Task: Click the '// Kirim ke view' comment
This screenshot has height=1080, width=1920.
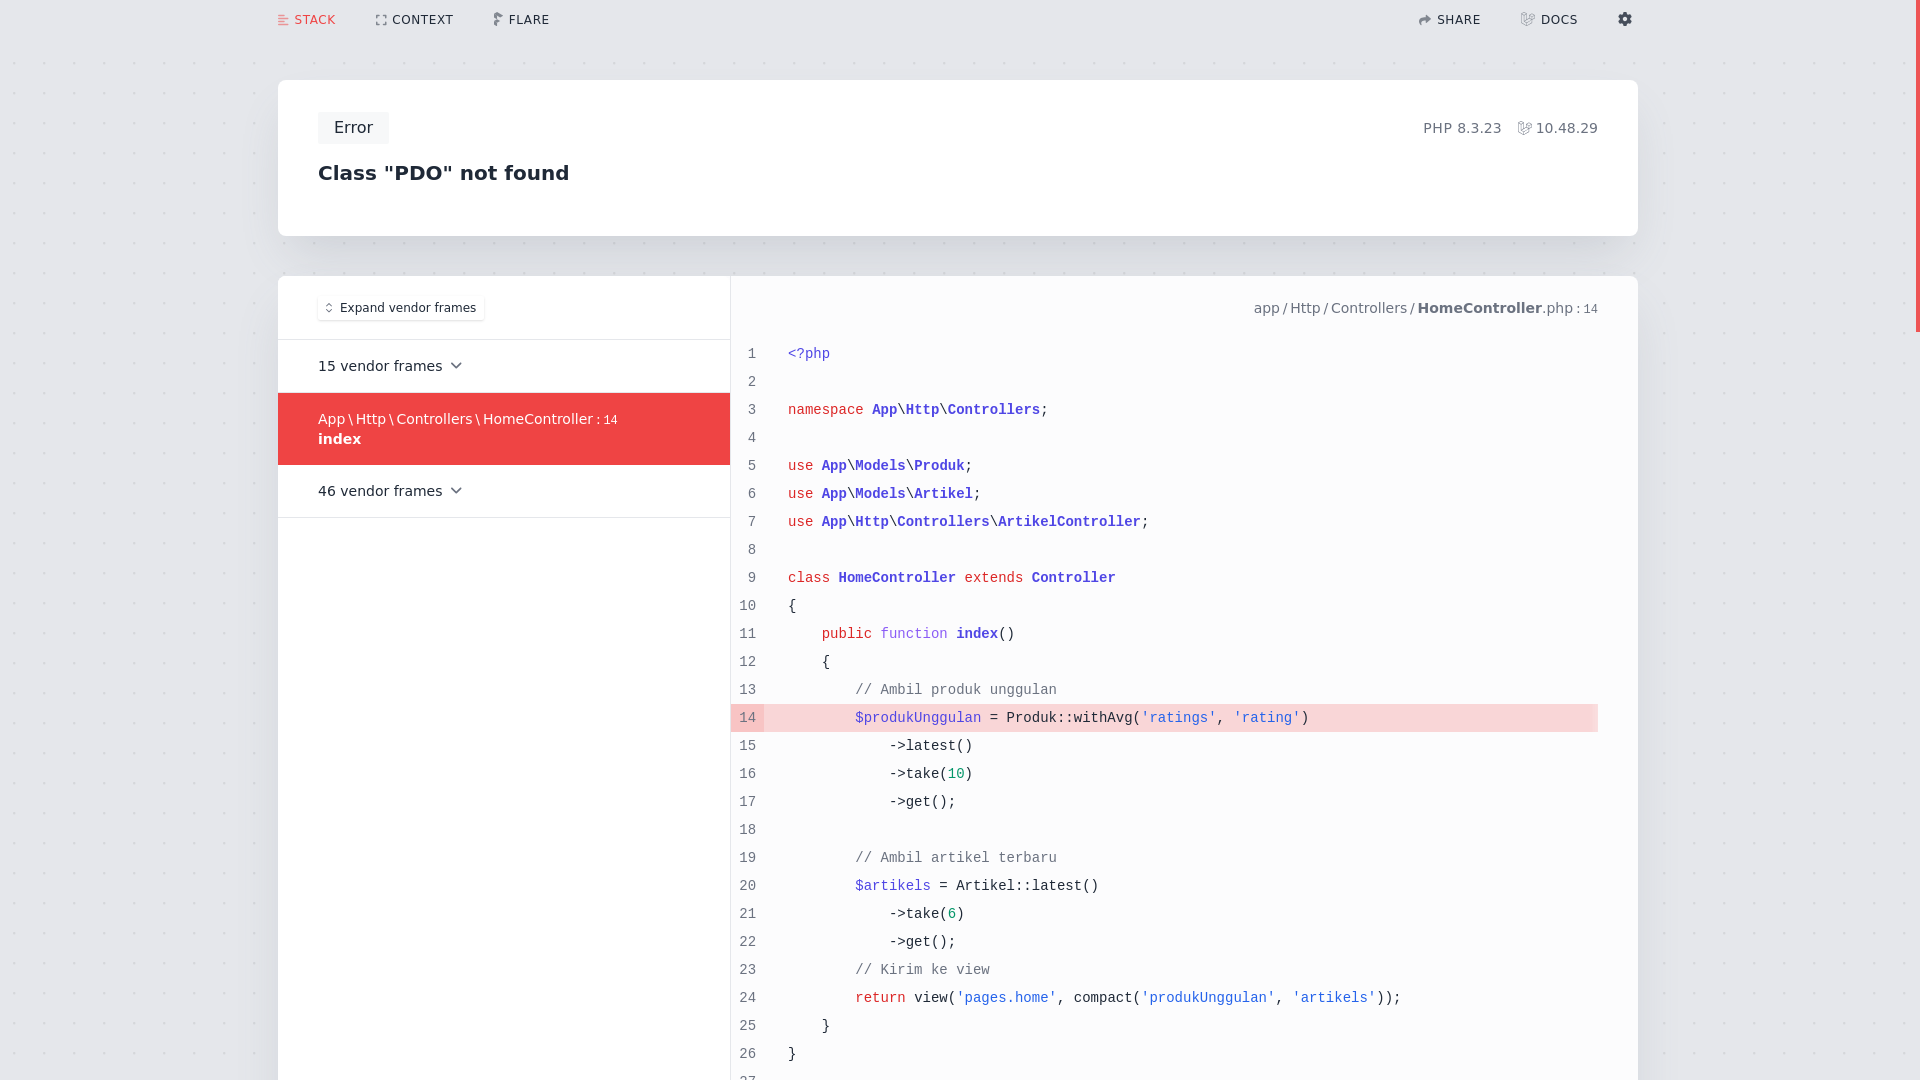Action: pyautogui.click(x=922, y=970)
